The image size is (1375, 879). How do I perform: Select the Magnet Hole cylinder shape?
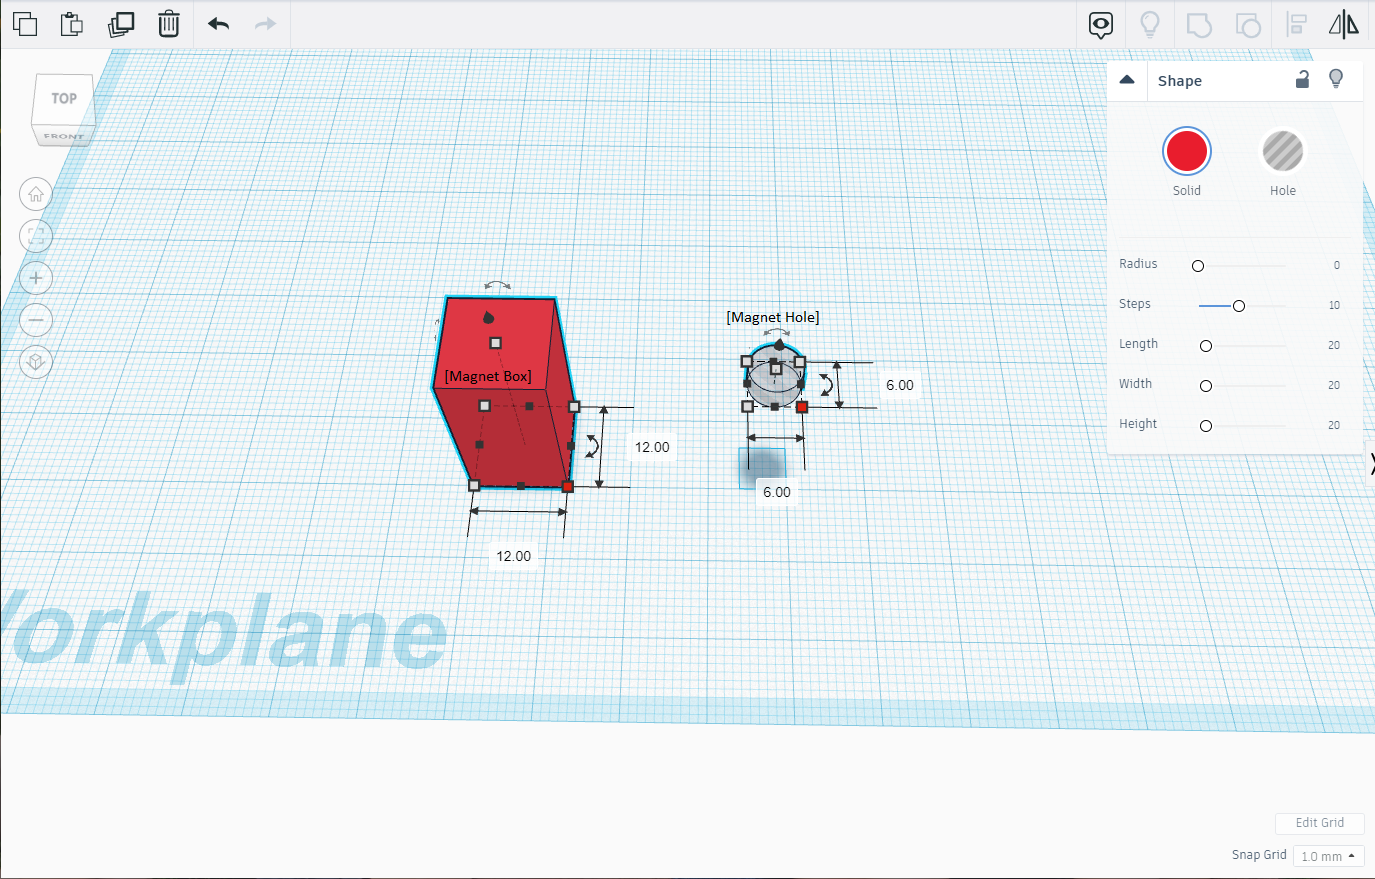774,376
